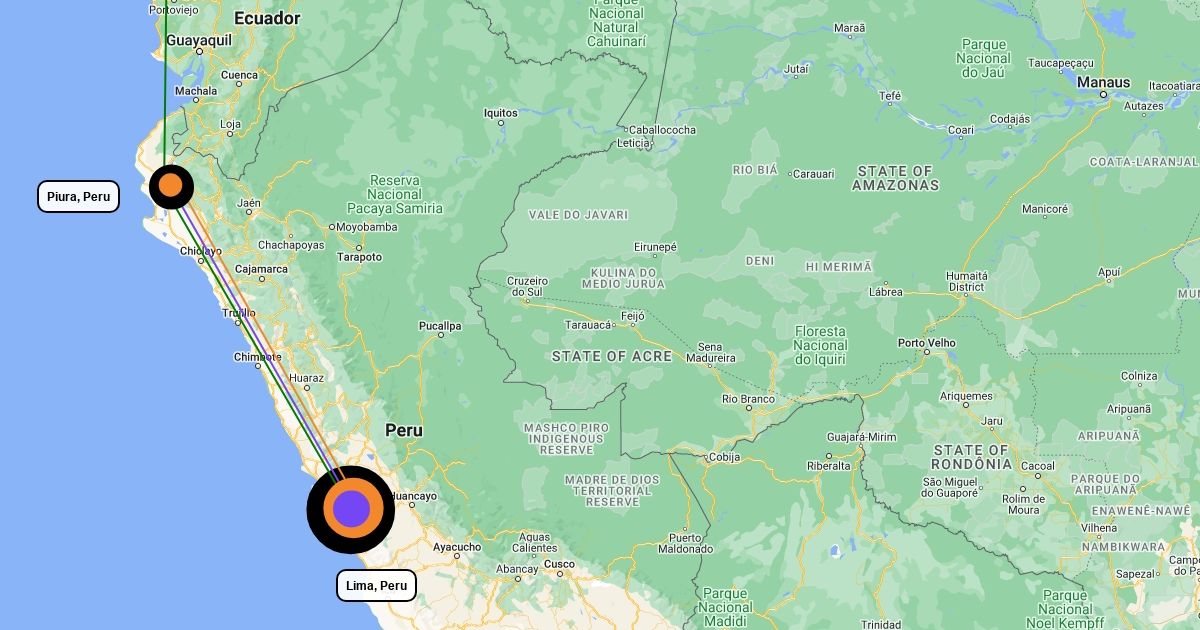This screenshot has height=630, width=1200.
Task: Click the Cajamarca city label
Action: pyautogui.click(x=261, y=269)
